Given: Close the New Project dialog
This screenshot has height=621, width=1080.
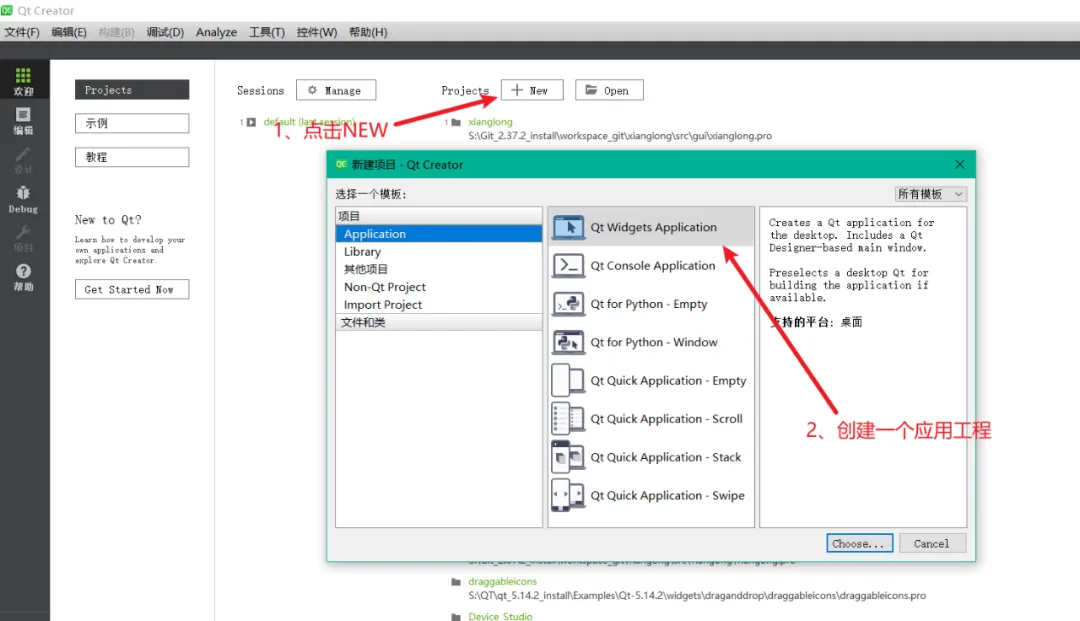Looking at the screenshot, I should [x=959, y=165].
